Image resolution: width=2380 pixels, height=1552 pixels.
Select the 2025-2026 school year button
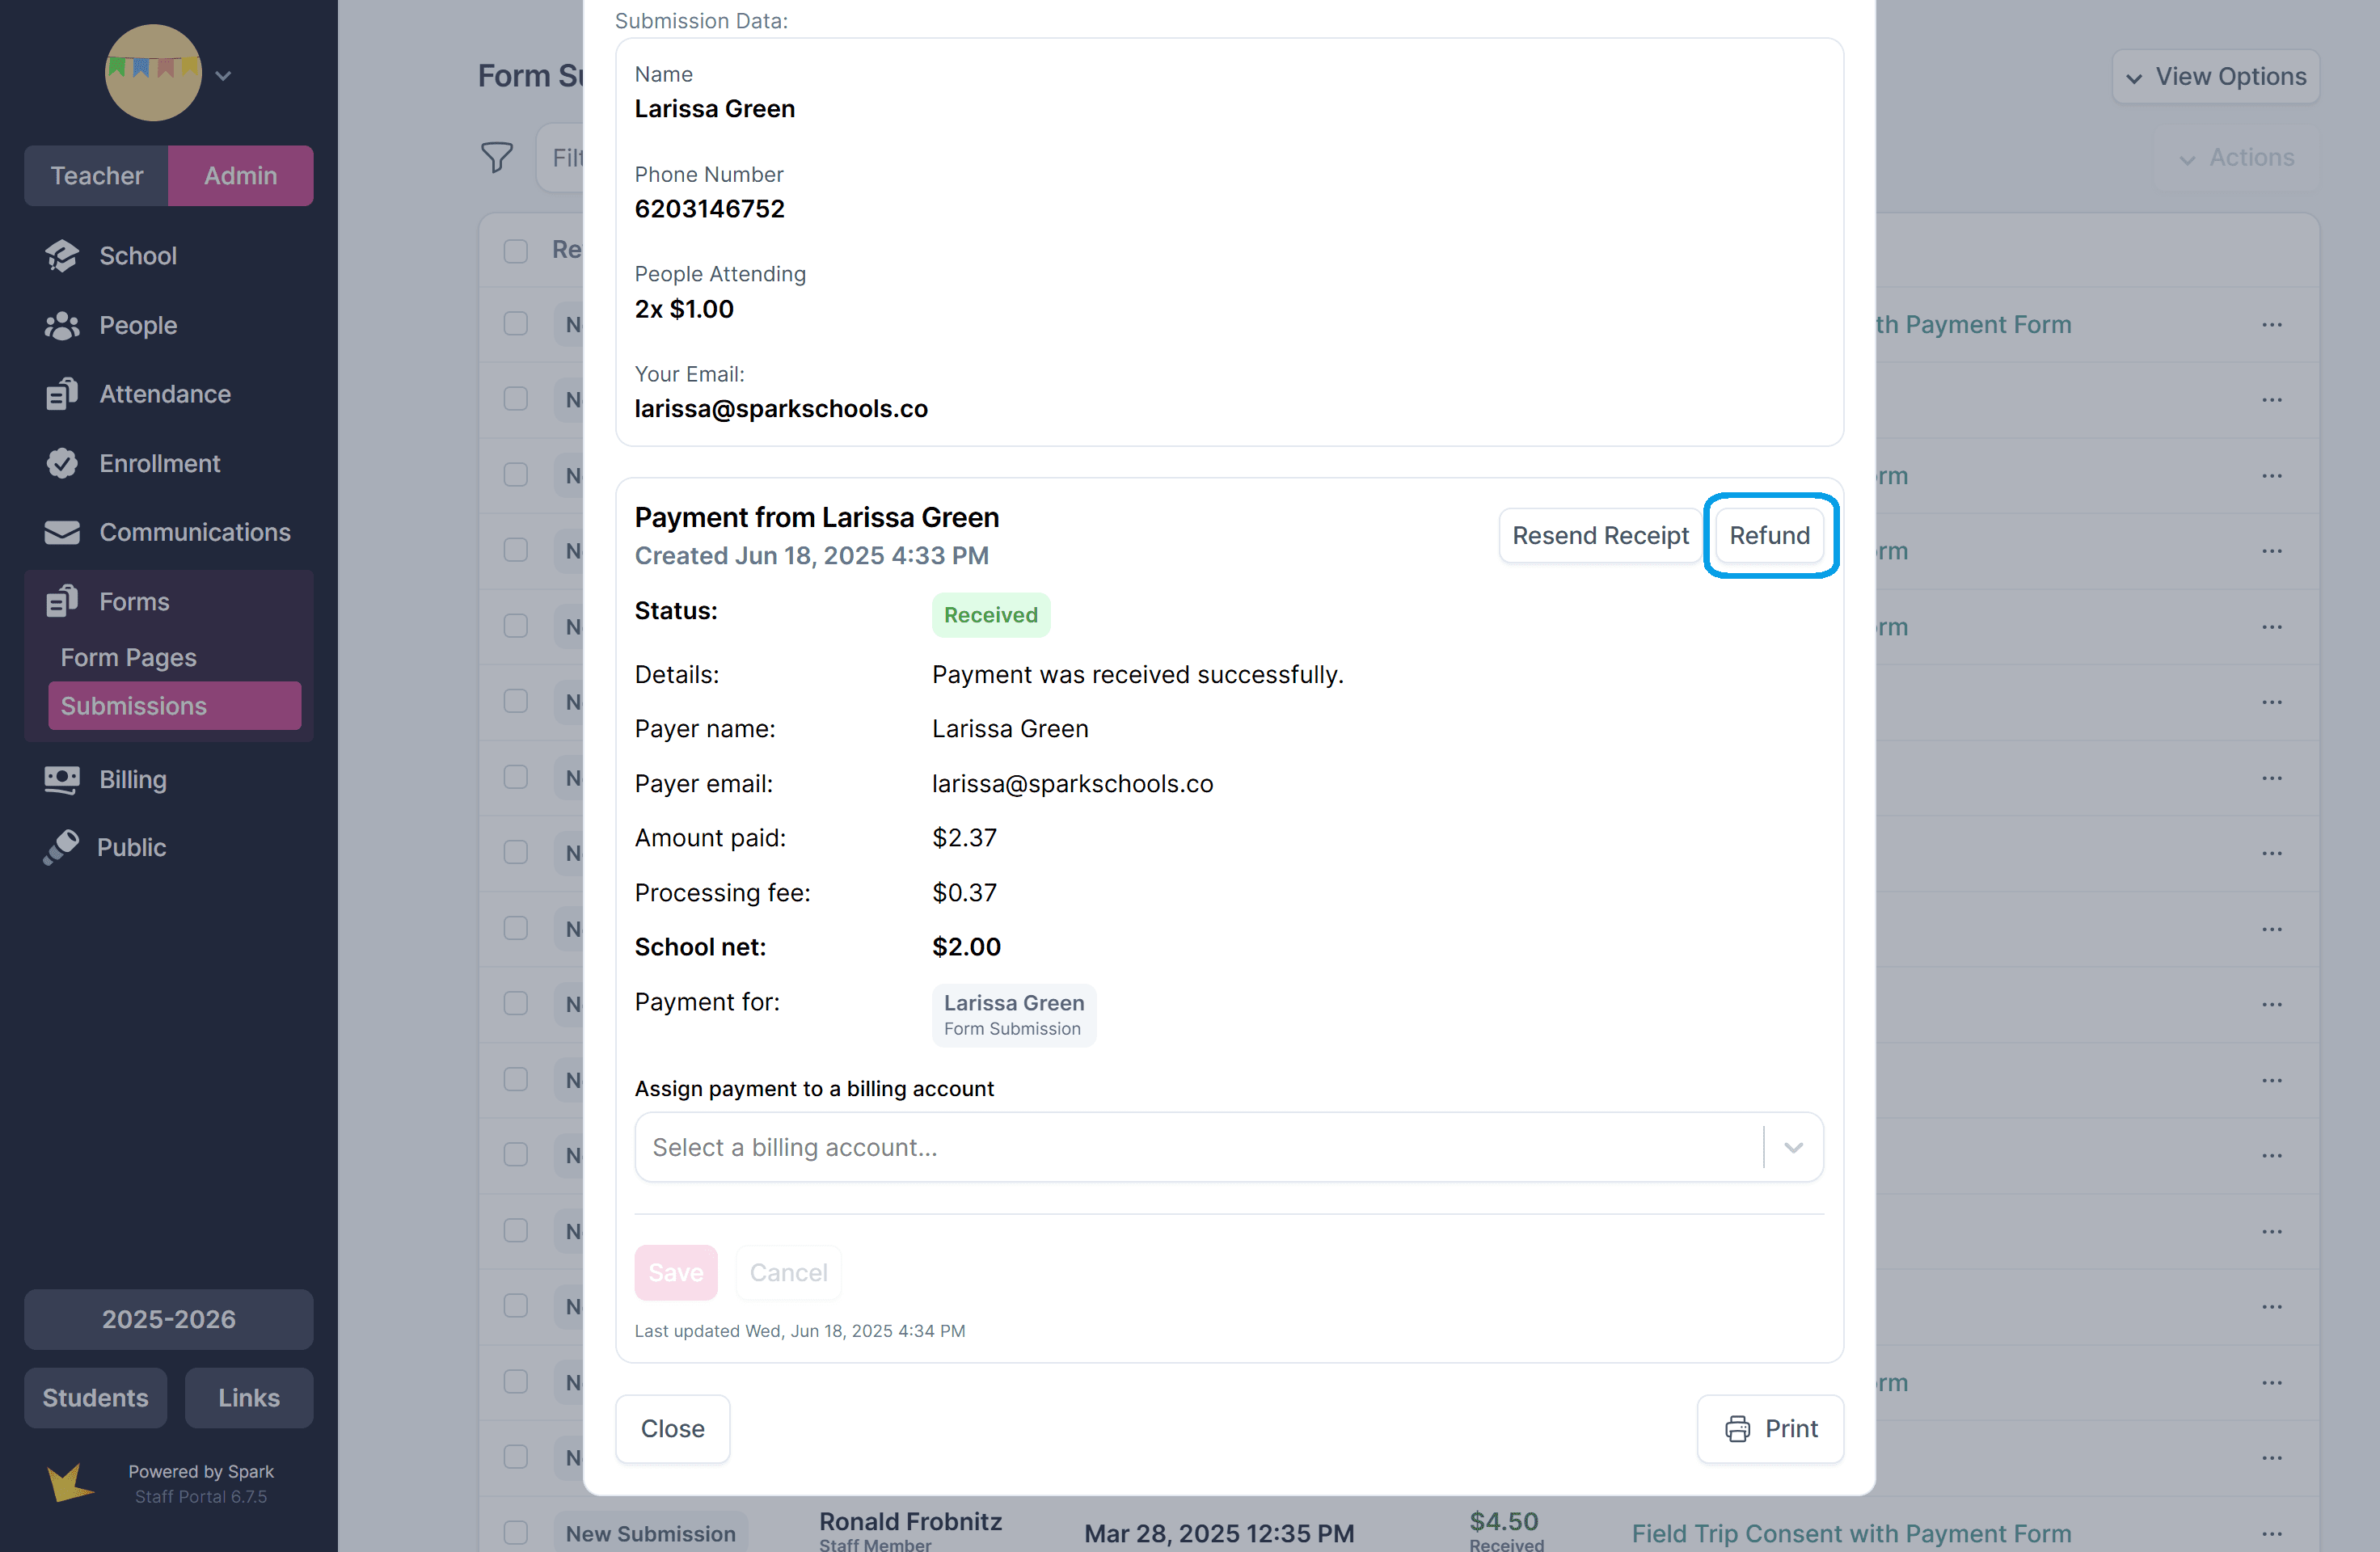[x=169, y=1320]
